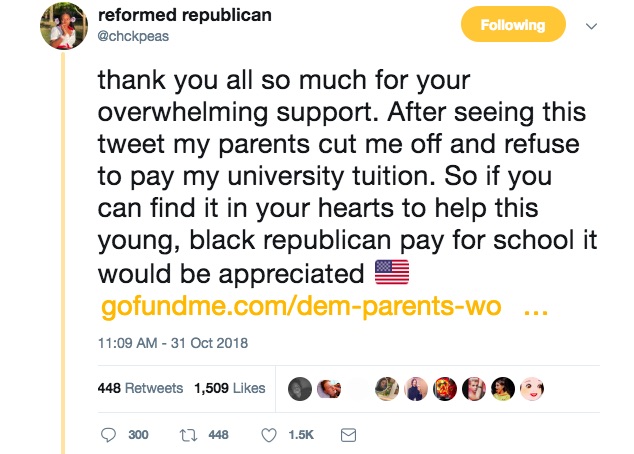View the 448 Retweets list

click(x=140, y=388)
